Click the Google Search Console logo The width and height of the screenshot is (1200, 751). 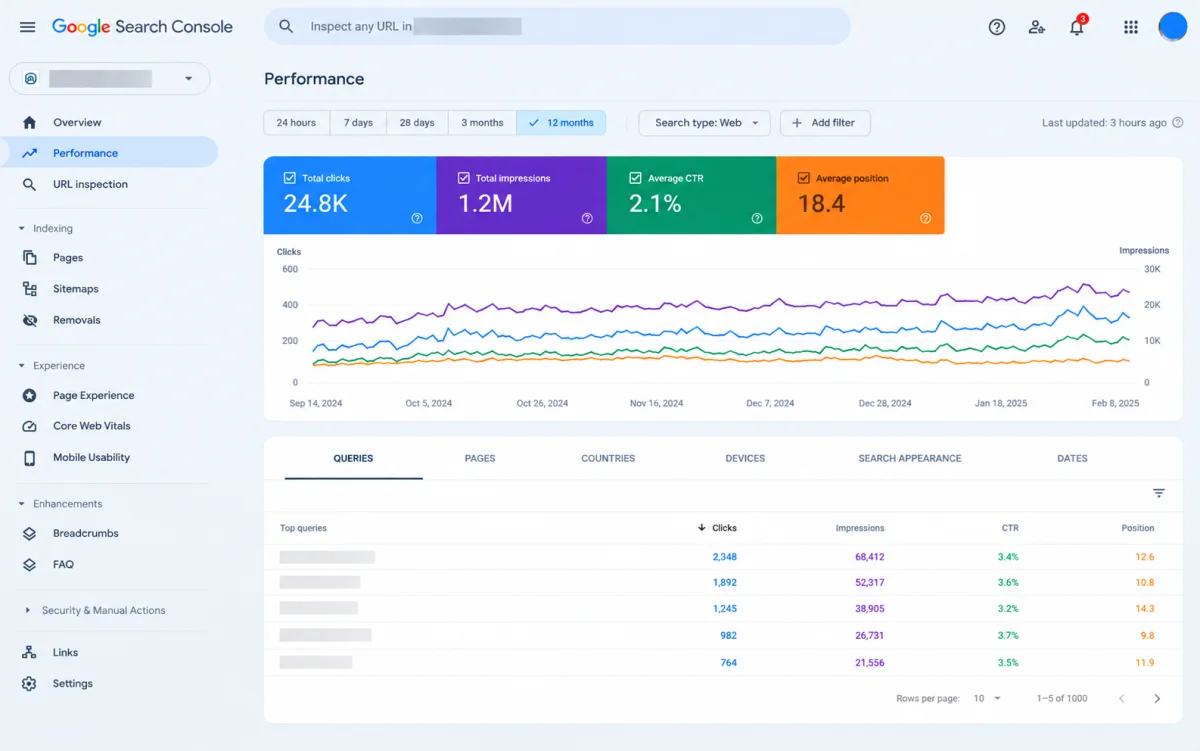coord(142,27)
